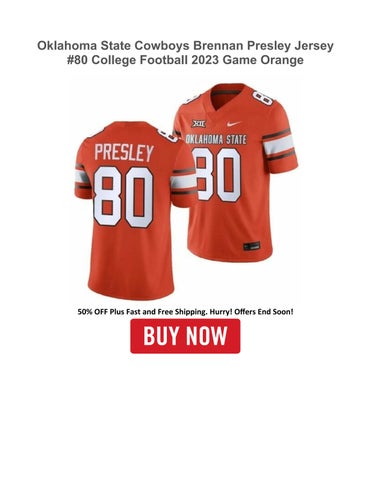371x480 pixels.
Task: Click the 80 number on the front jersey
Action: click(x=217, y=174)
